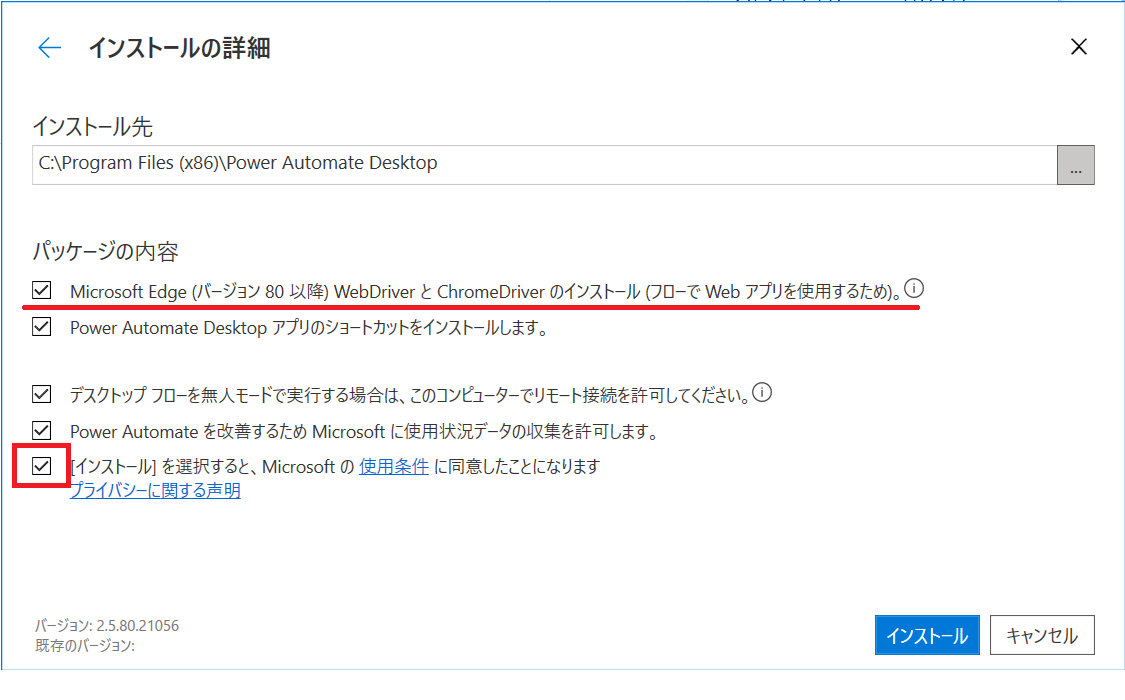Click the 既存のバージョン text
Image resolution: width=1125 pixels, height=700 pixels.
pos(85,645)
